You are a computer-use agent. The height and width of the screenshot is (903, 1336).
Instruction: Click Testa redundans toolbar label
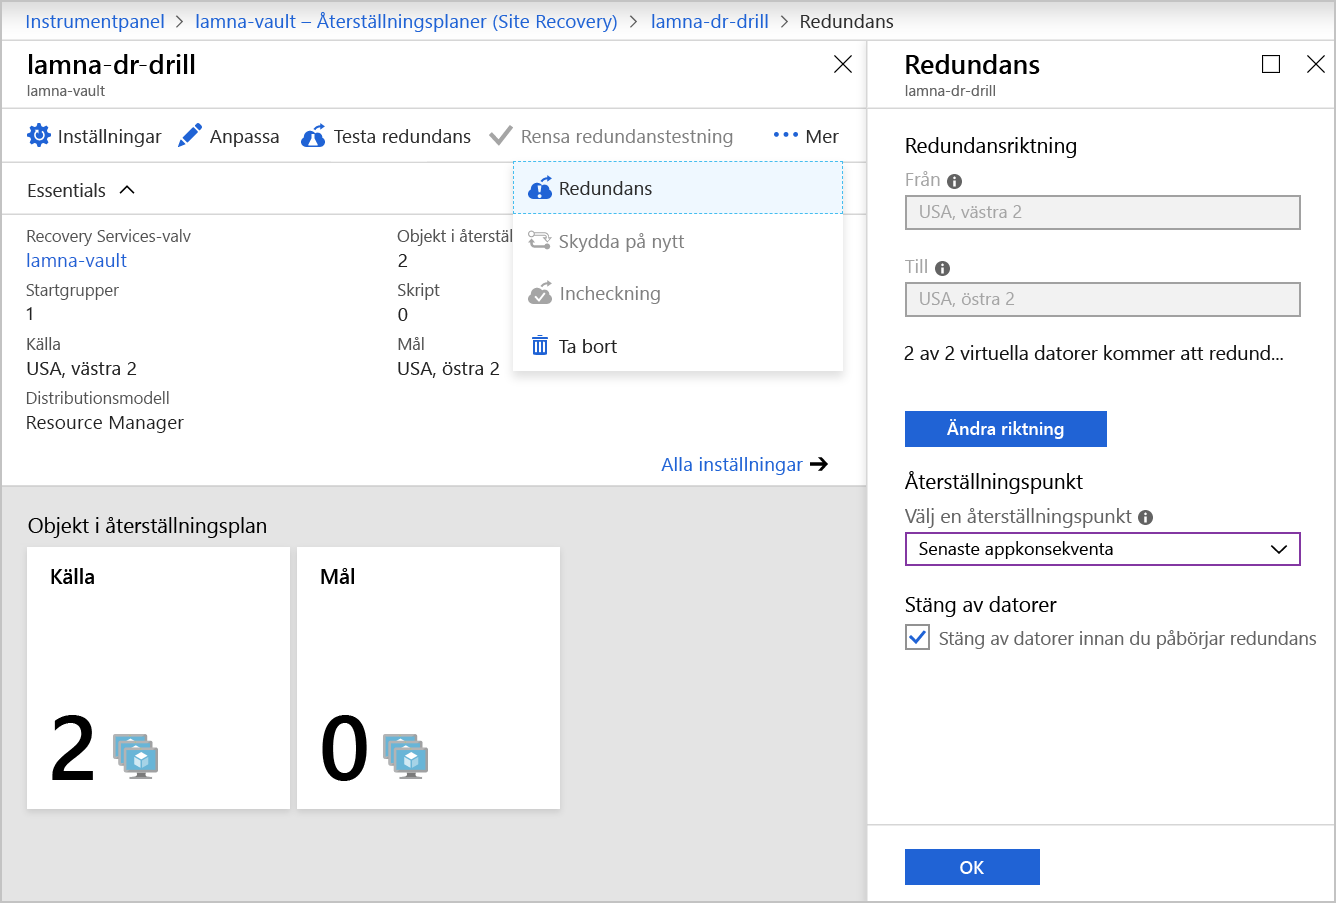pos(402,136)
